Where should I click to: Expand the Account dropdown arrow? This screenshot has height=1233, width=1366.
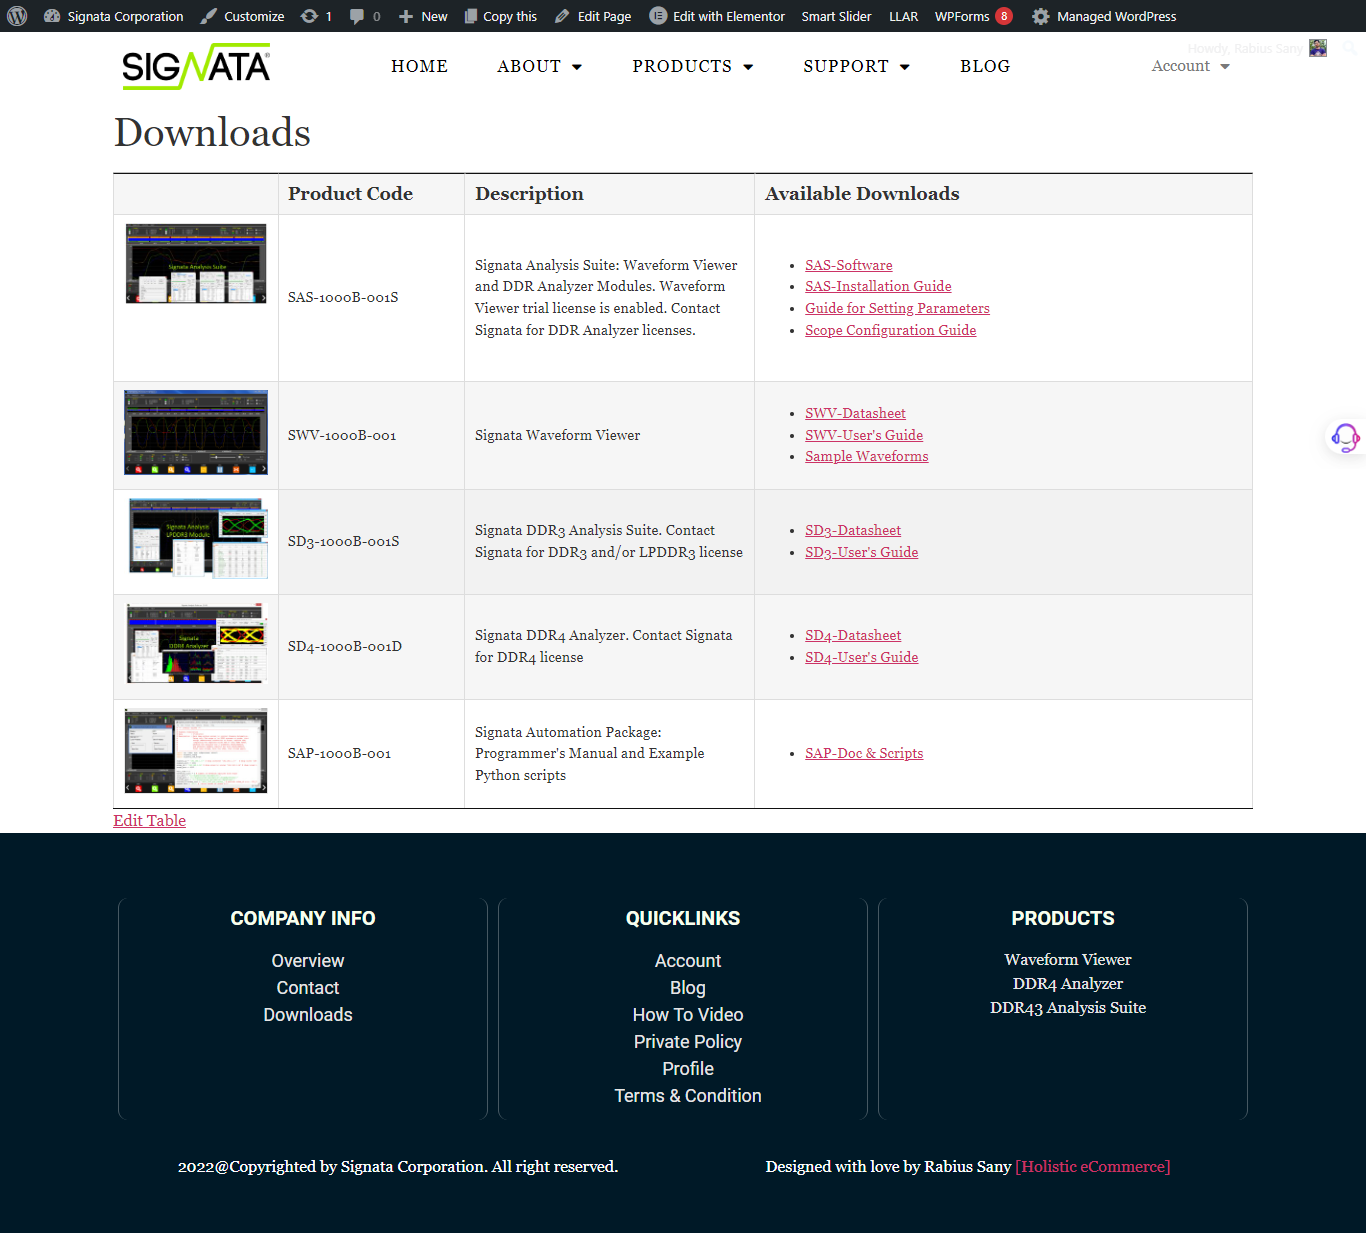1225,67
